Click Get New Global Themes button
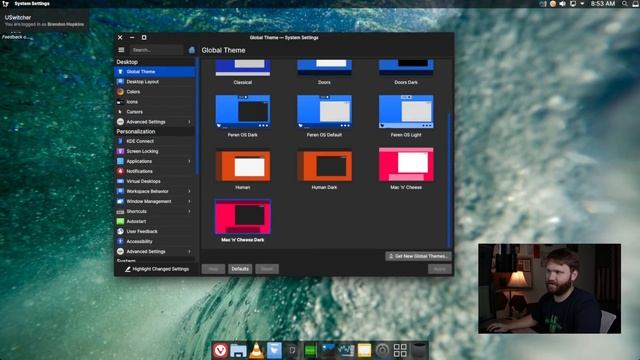 418,256
